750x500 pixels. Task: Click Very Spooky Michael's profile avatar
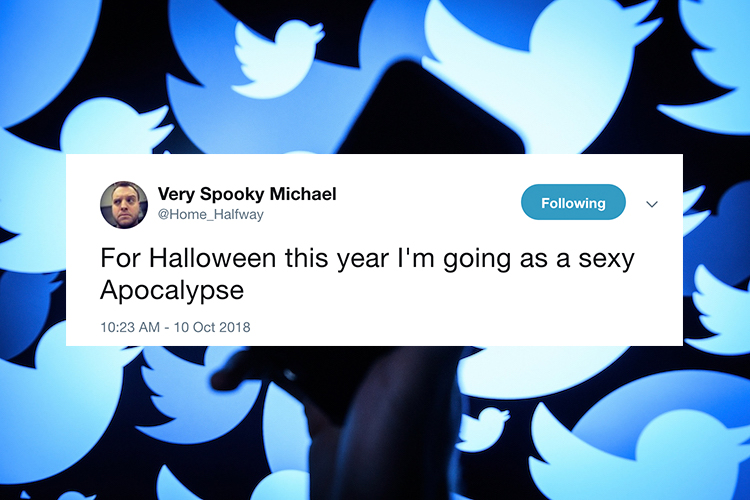point(124,205)
